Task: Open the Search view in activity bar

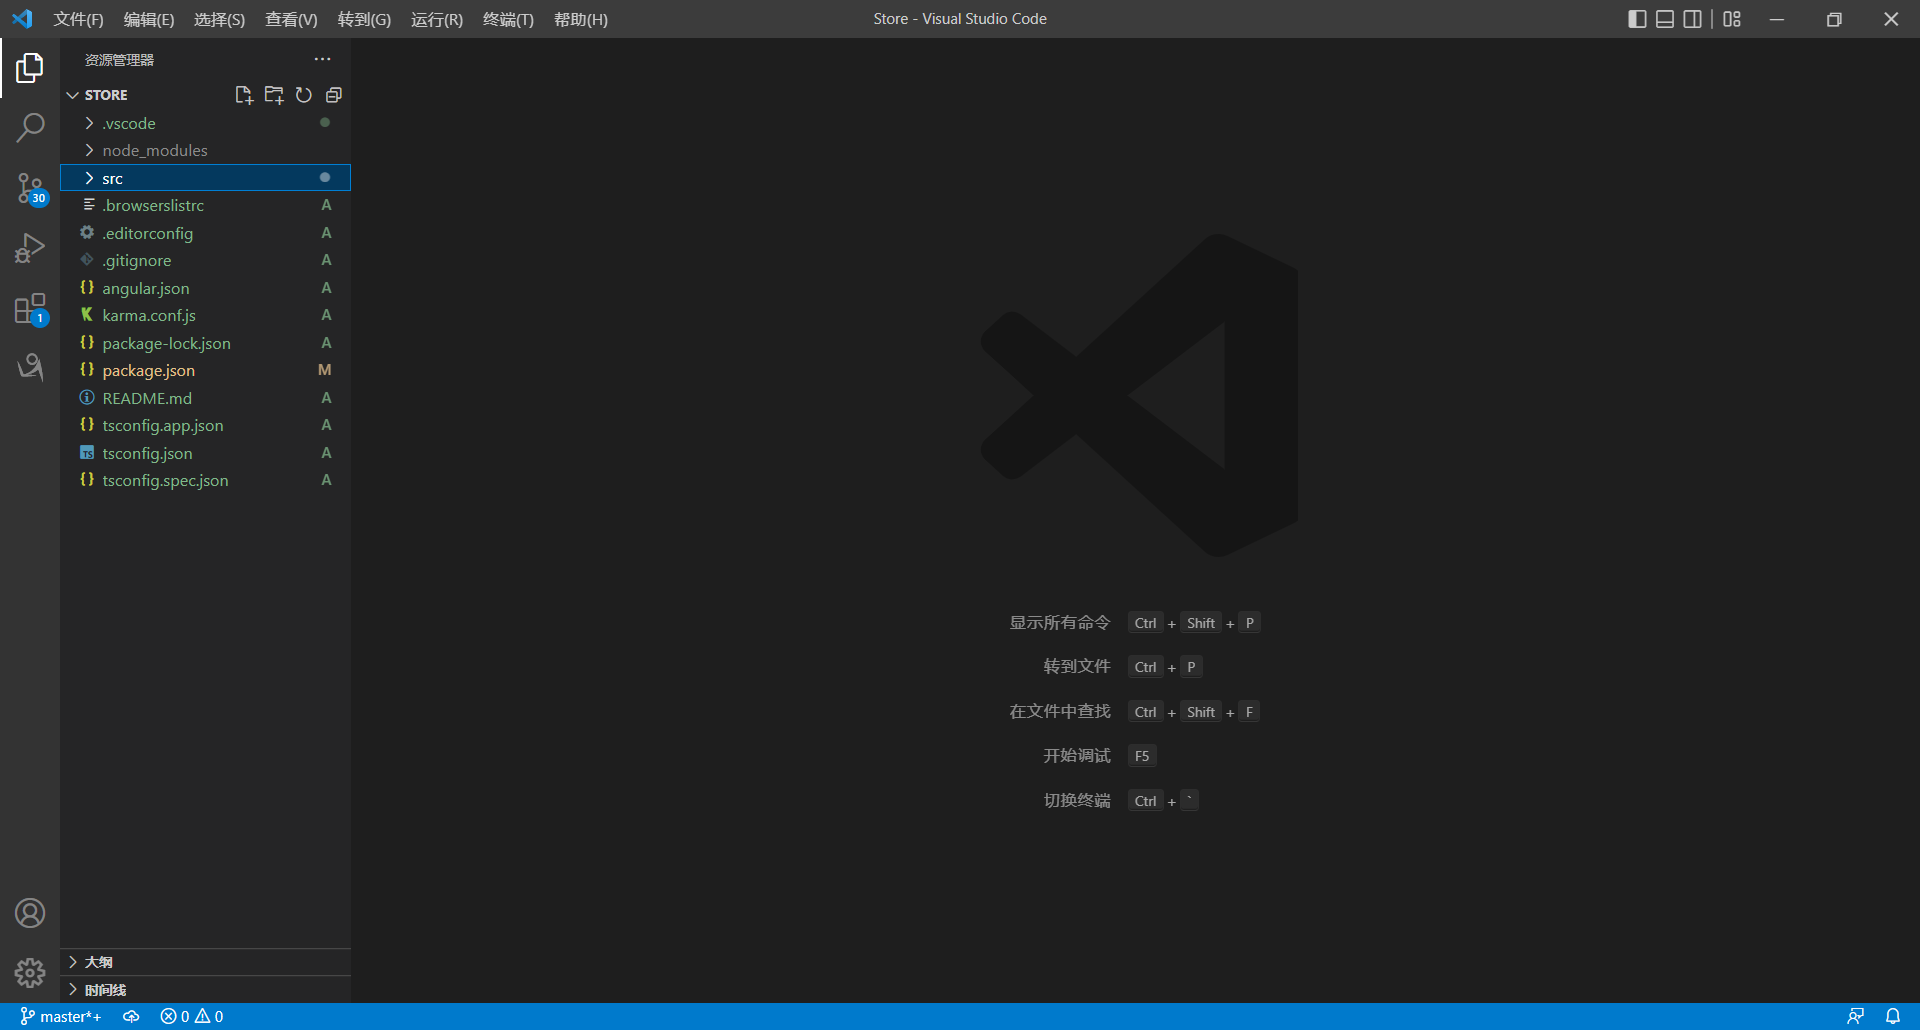Action: pos(30,128)
